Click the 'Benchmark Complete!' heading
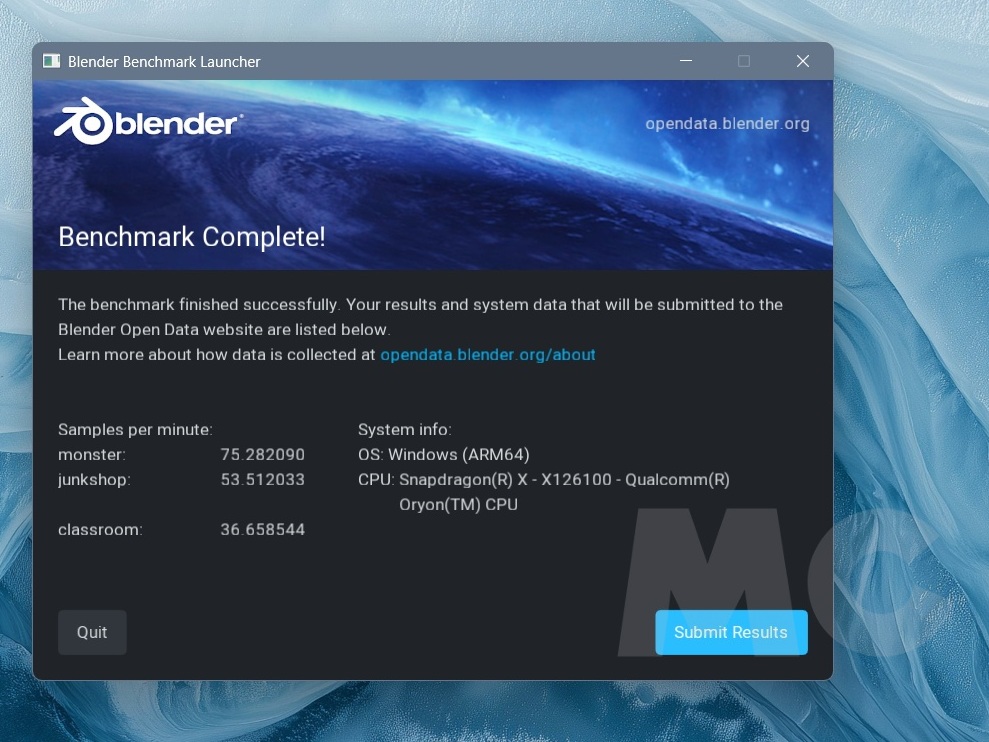The height and width of the screenshot is (742, 989). (192, 237)
